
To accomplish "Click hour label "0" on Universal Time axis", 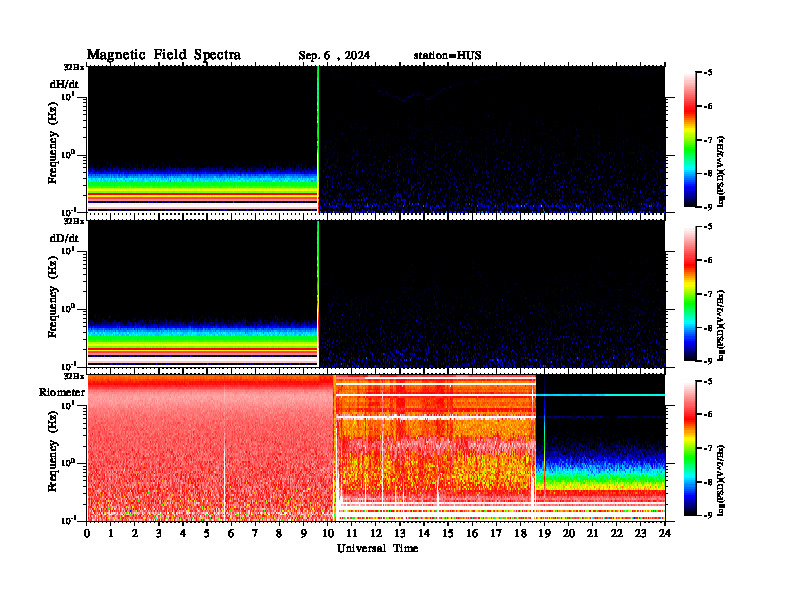I will point(87,534).
